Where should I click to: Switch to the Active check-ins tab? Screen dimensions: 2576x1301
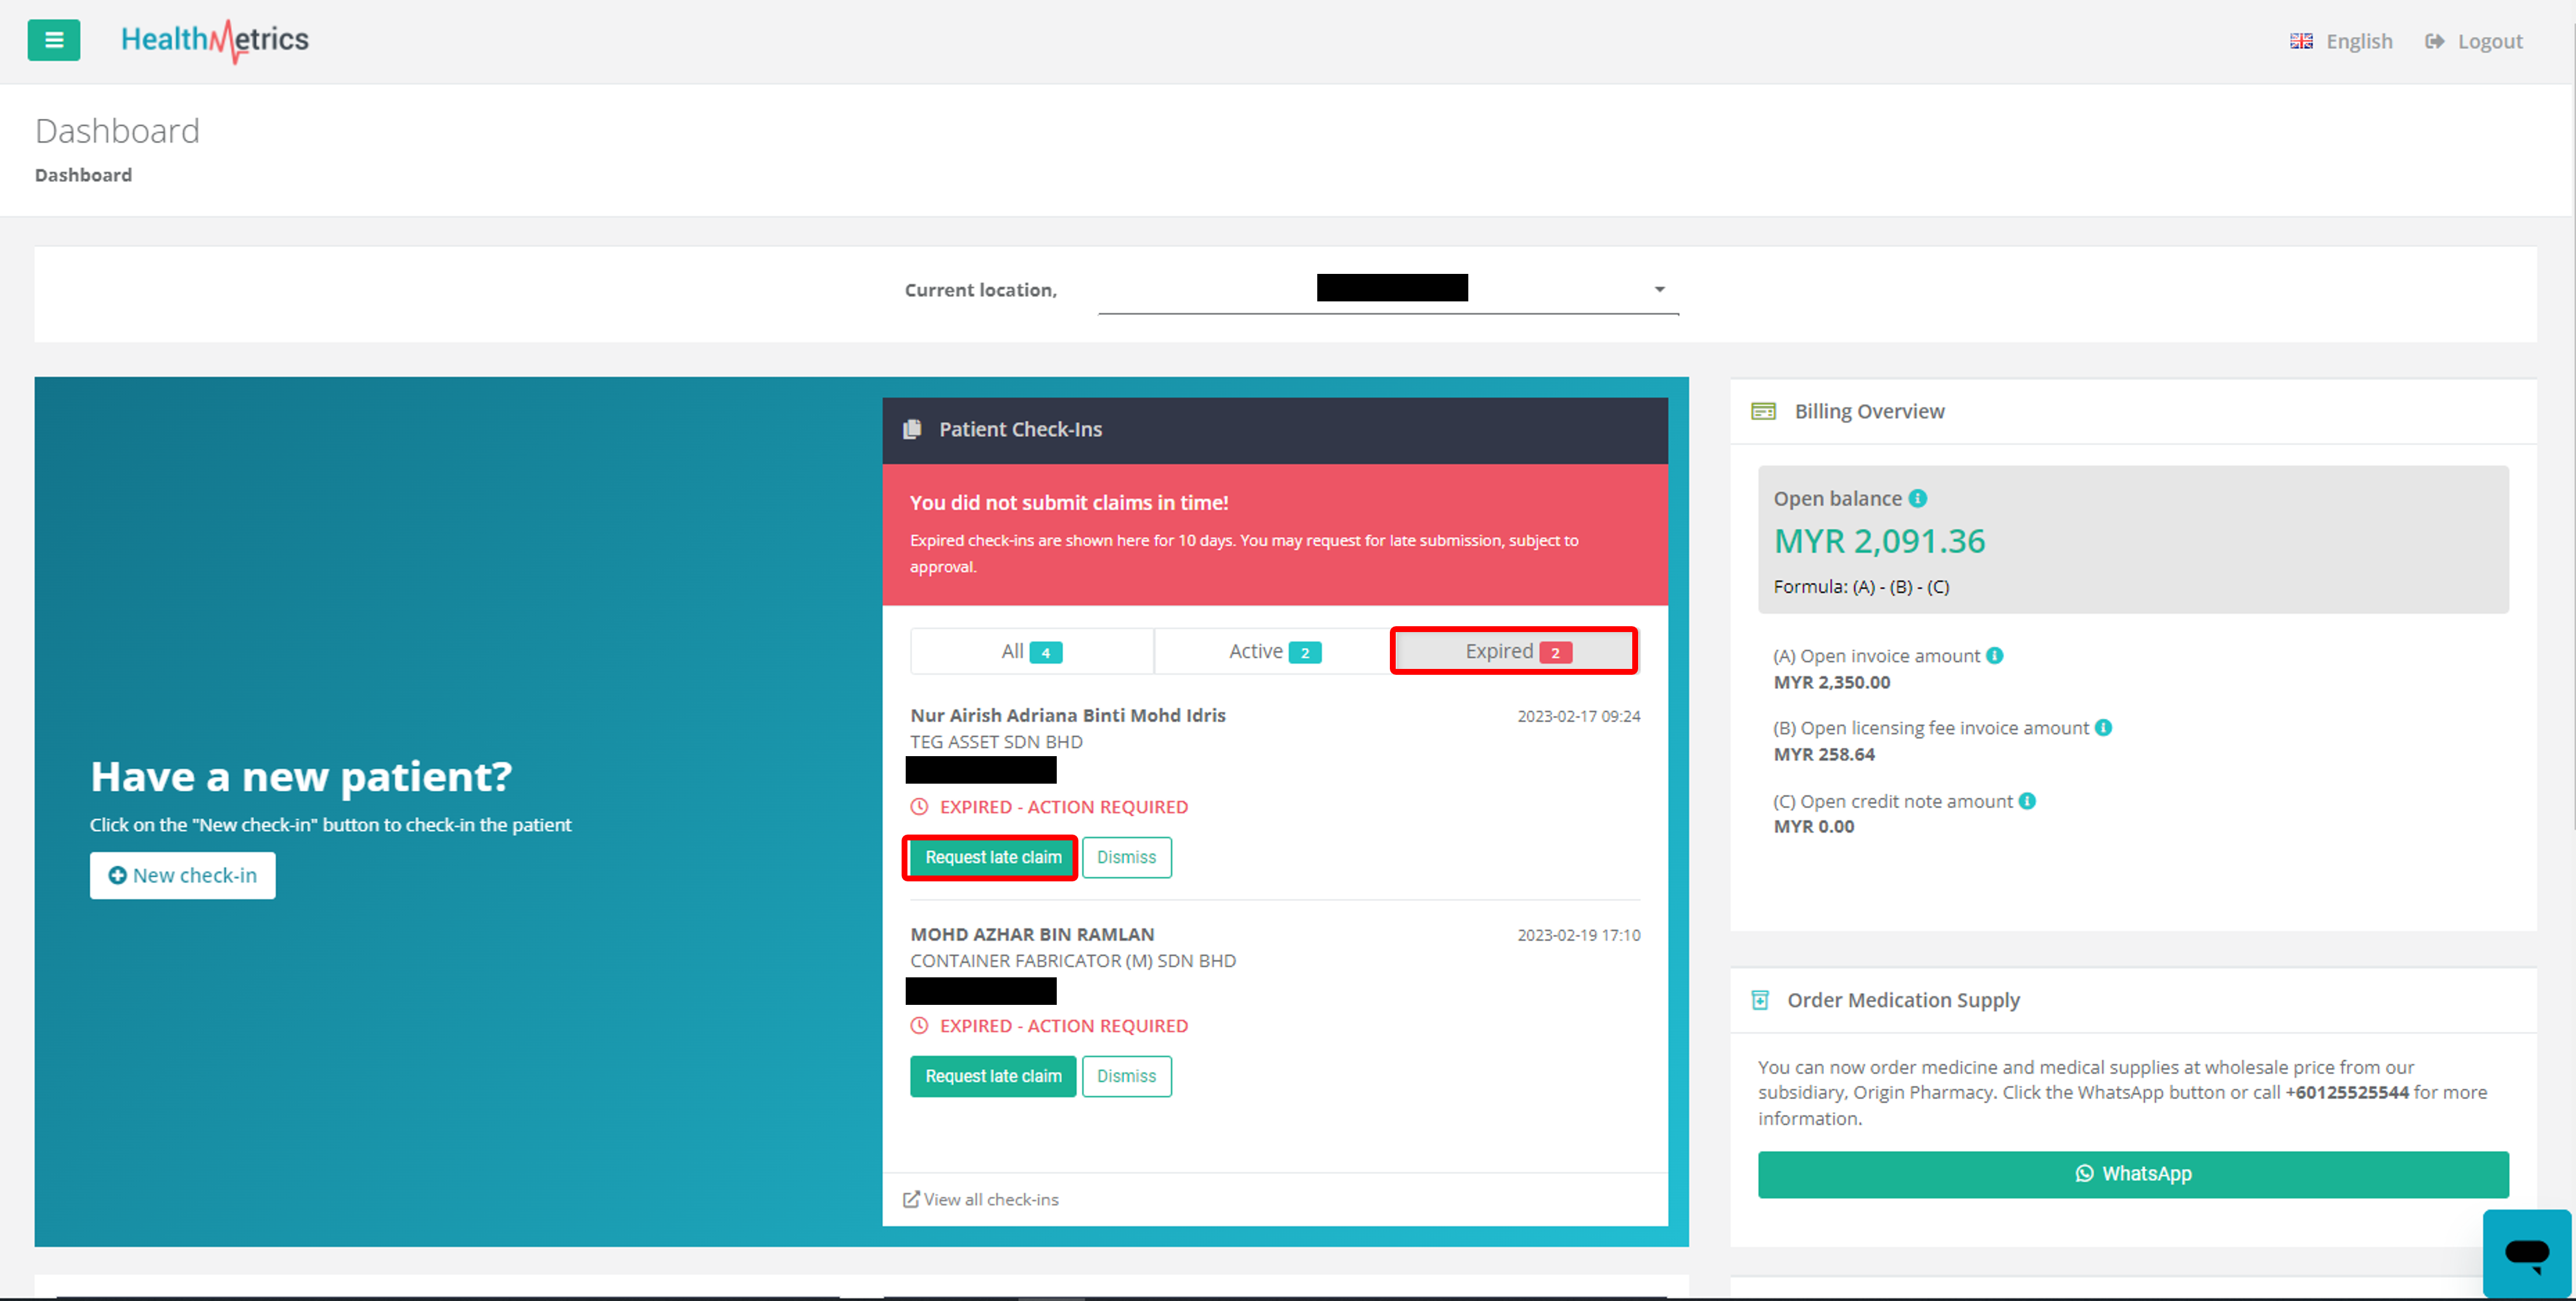coord(1273,652)
